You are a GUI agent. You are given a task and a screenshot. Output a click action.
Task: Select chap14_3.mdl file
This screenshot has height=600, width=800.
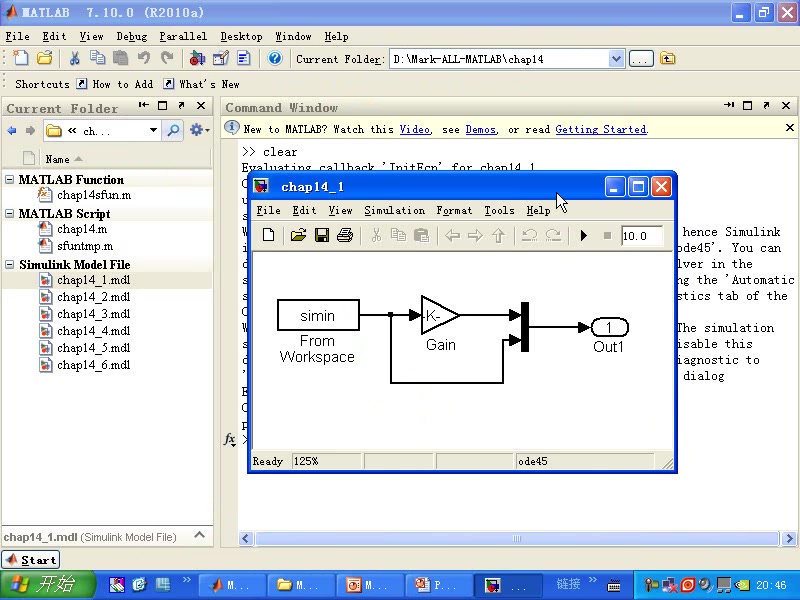[x=93, y=314]
